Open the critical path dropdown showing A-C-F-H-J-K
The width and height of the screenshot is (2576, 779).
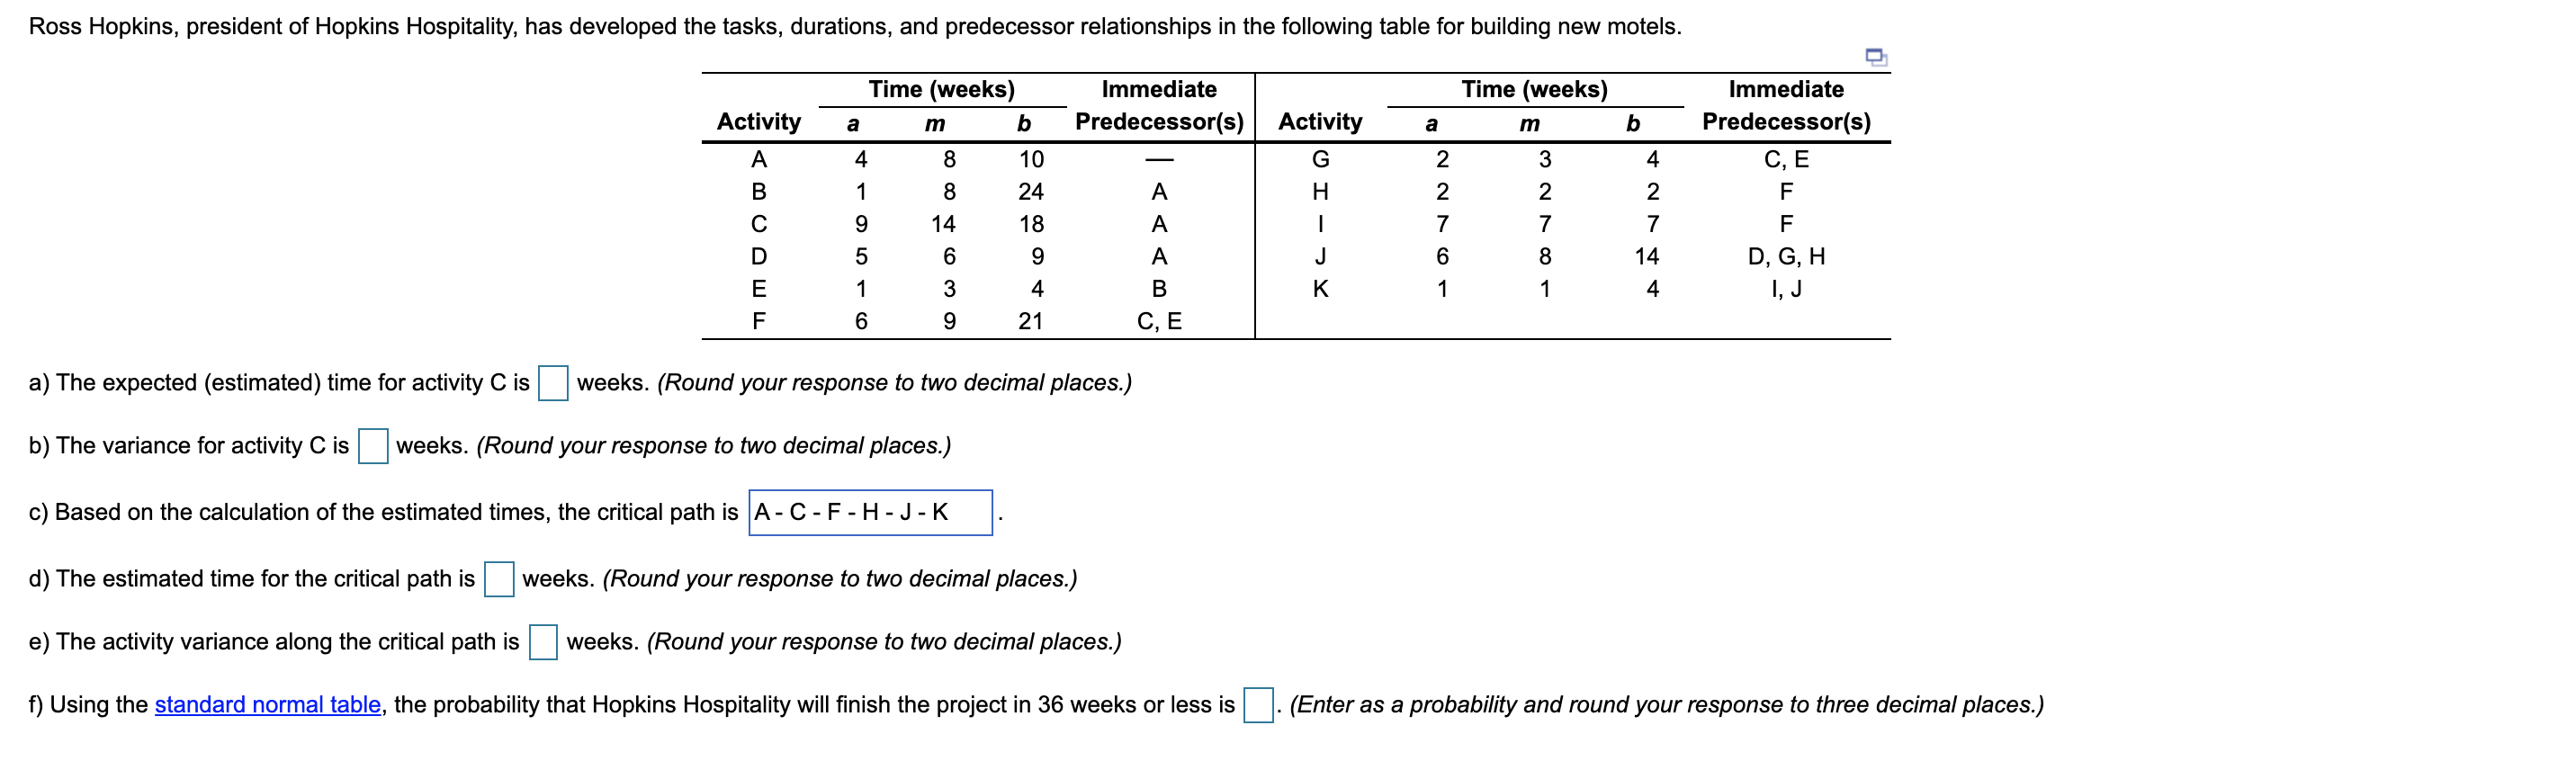[870, 513]
